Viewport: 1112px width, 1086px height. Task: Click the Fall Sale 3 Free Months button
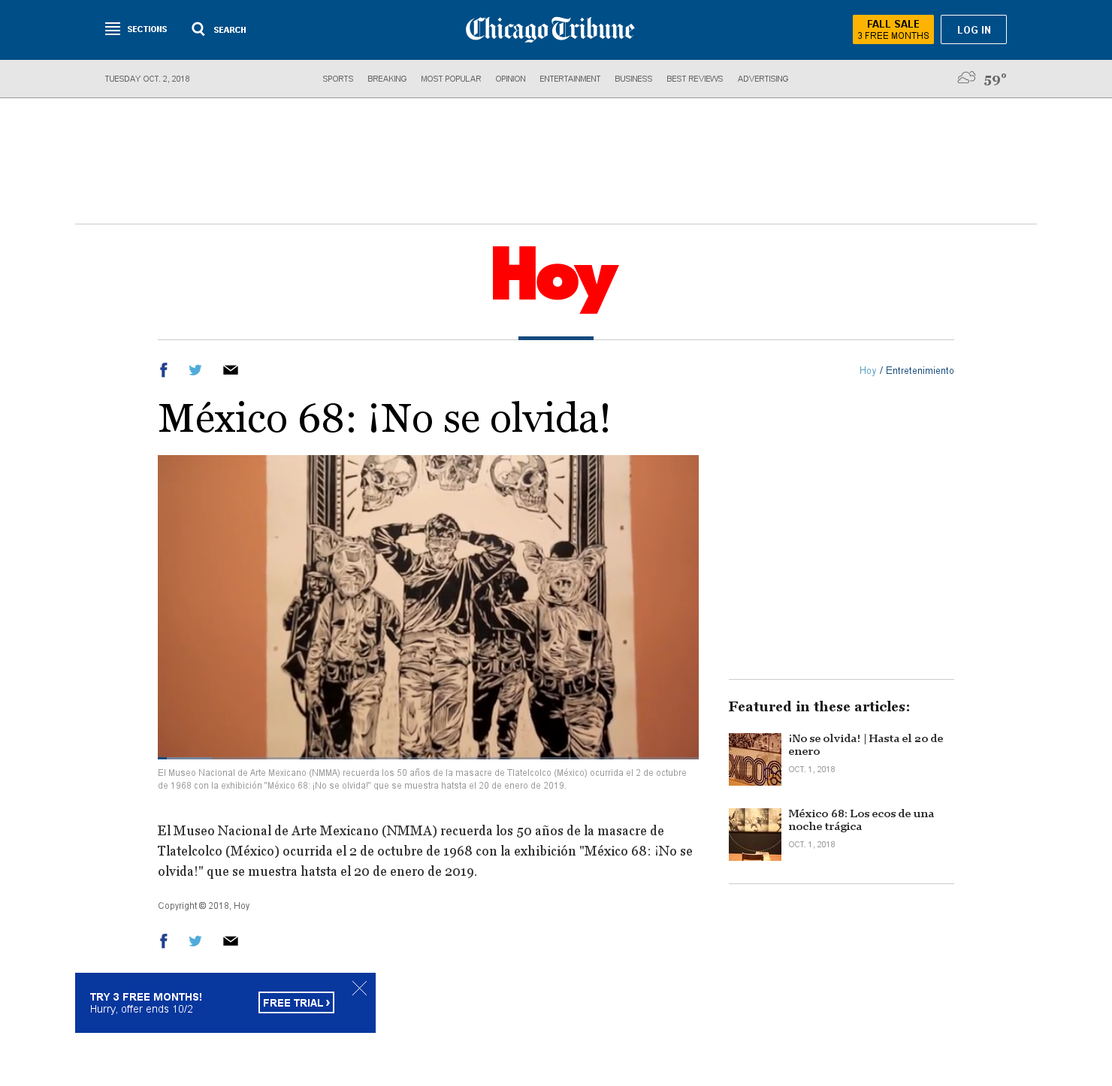click(893, 30)
